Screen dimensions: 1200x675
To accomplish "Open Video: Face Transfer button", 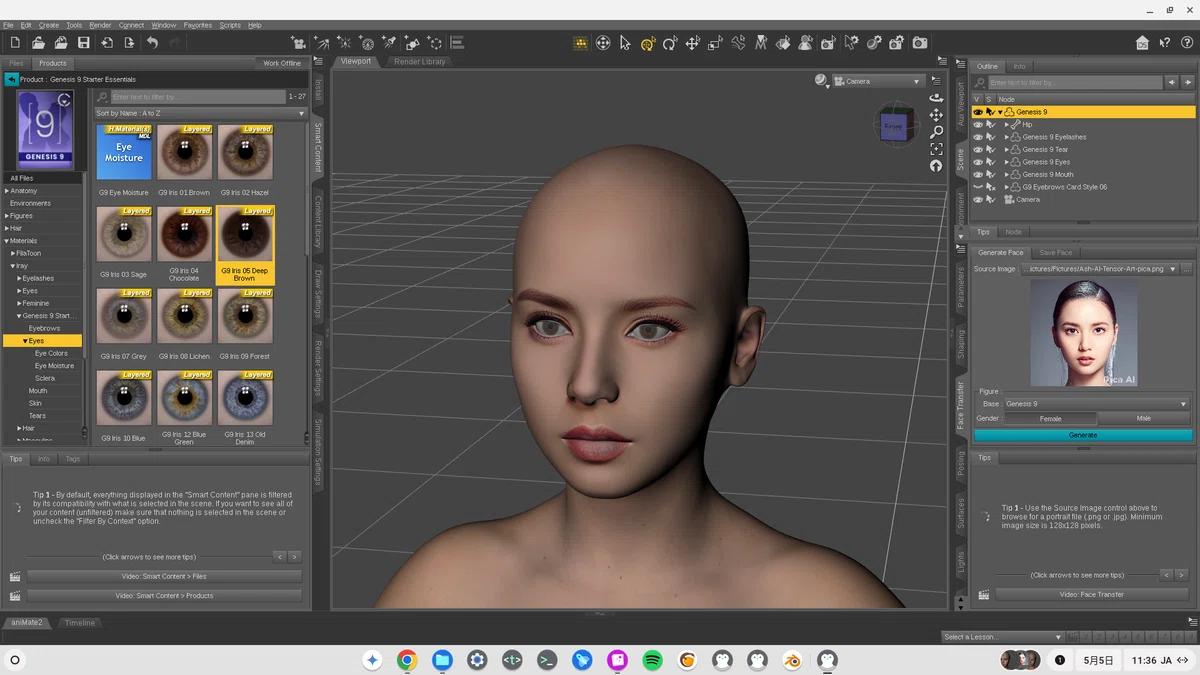I will click(1091, 594).
